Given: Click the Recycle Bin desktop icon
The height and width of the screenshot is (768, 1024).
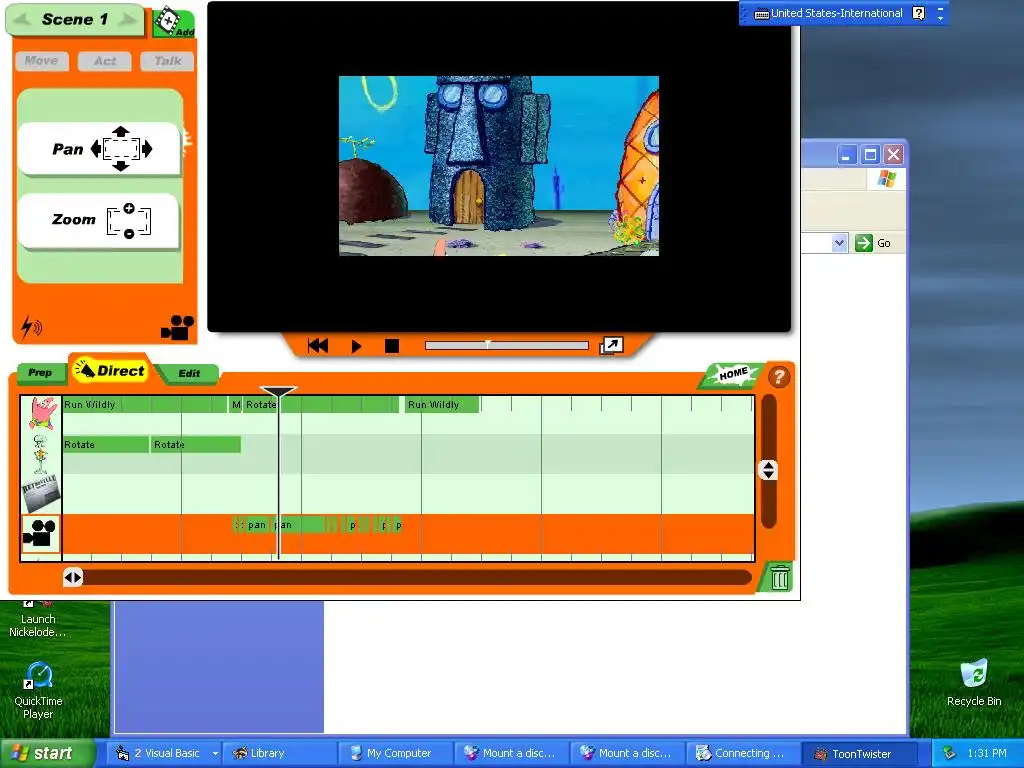Looking at the screenshot, I should [x=974, y=682].
